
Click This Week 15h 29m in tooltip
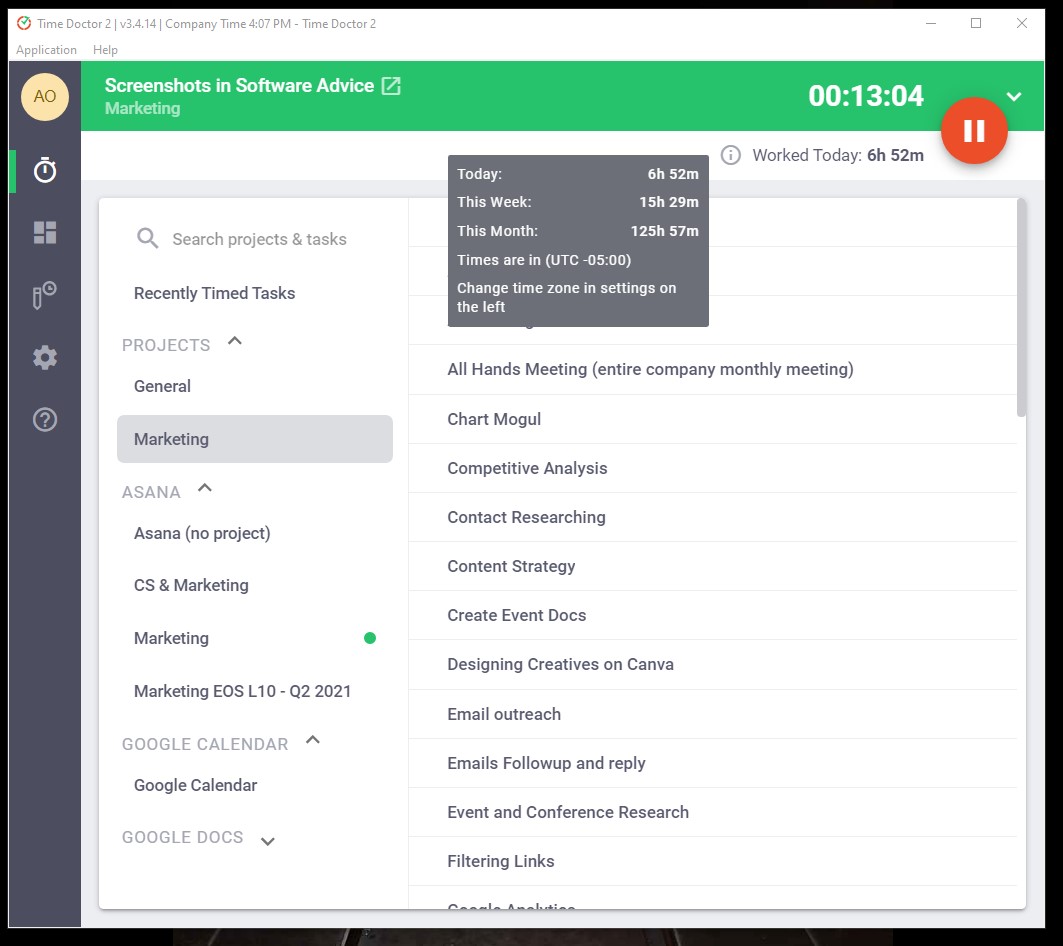pos(578,202)
